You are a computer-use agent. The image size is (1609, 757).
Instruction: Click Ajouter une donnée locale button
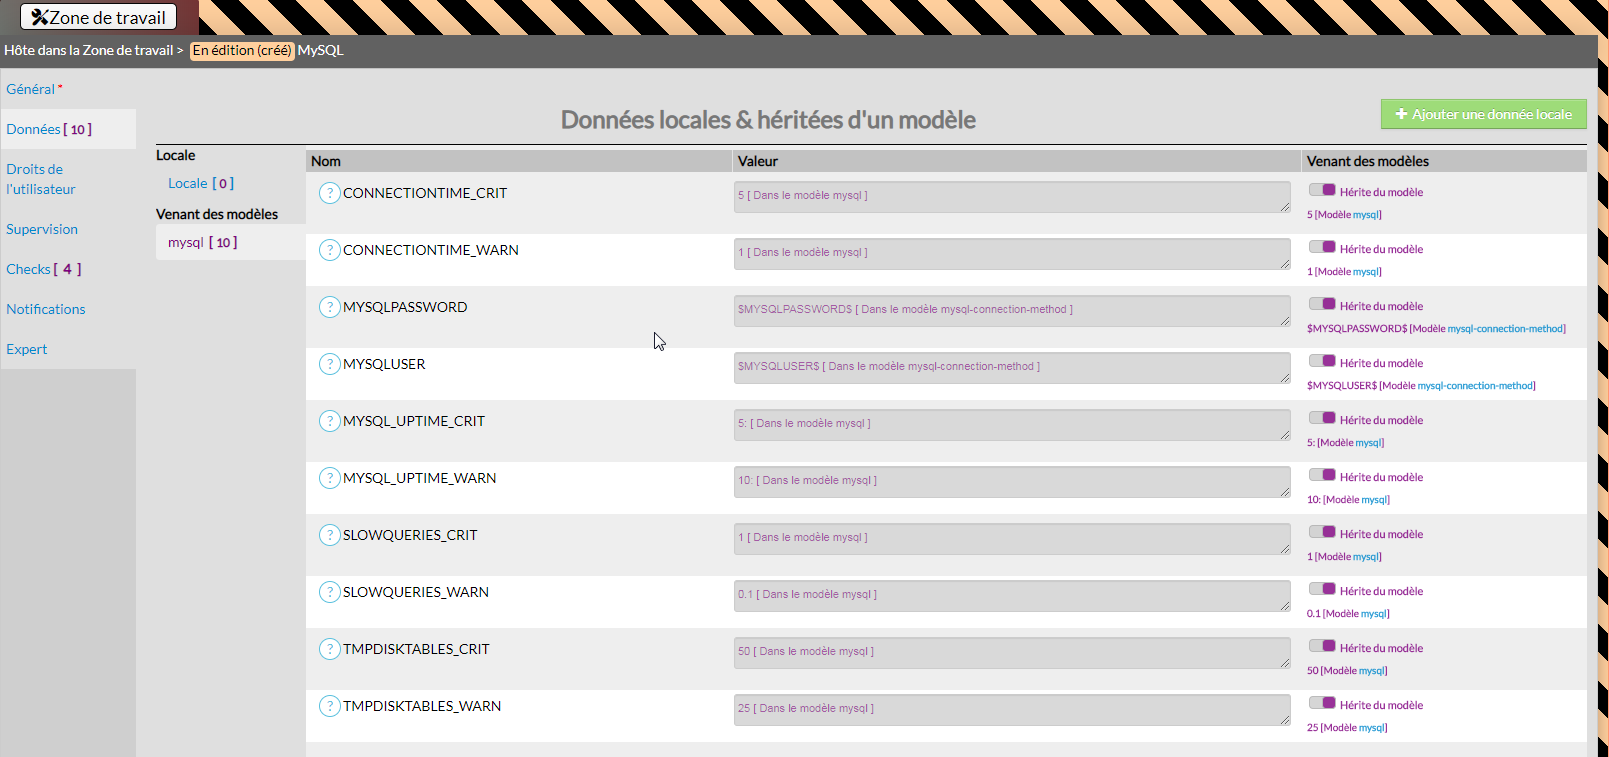(x=1483, y=114)
